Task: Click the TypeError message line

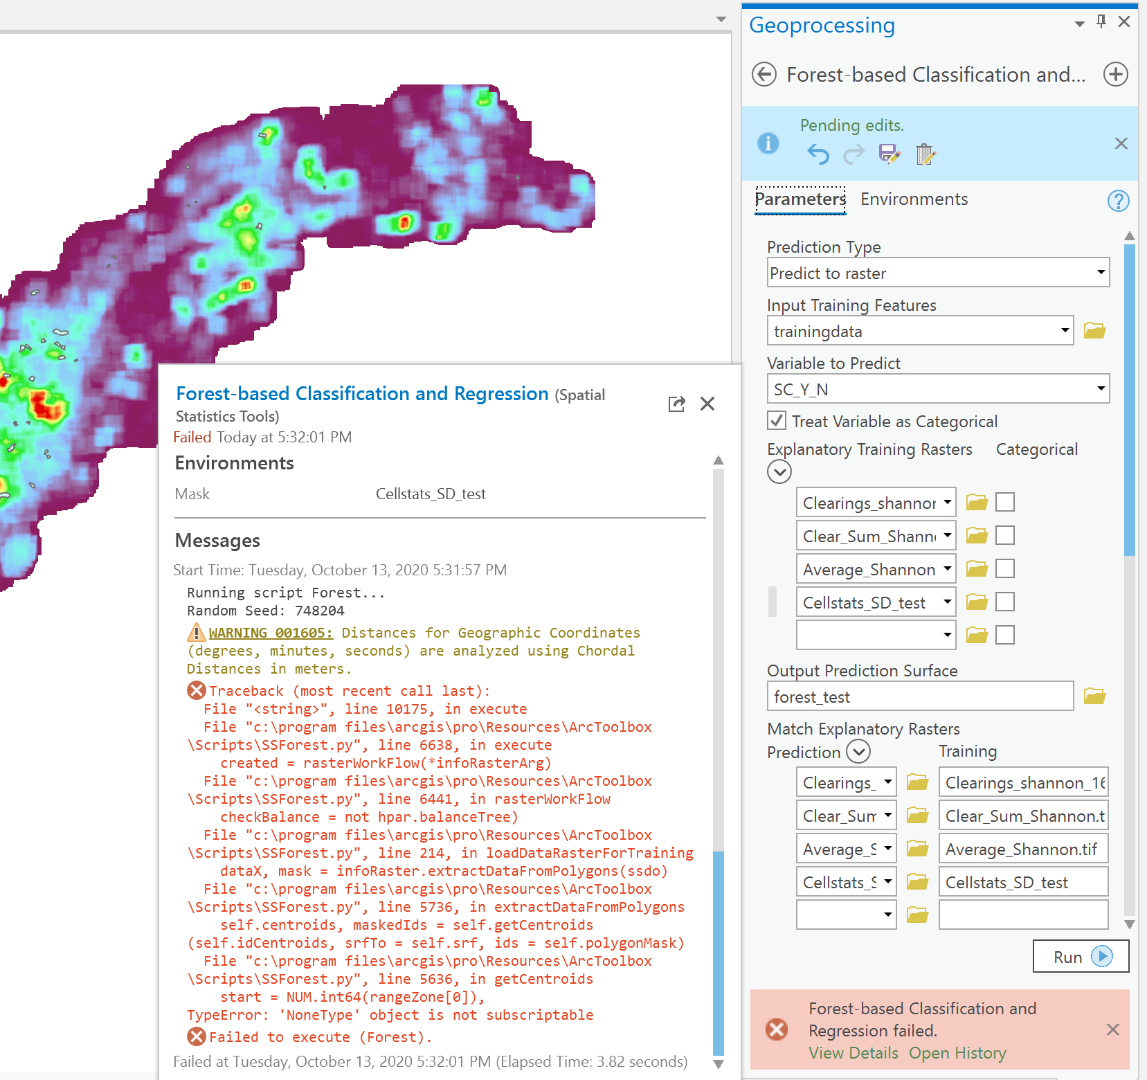Action: coord(390,1015)
